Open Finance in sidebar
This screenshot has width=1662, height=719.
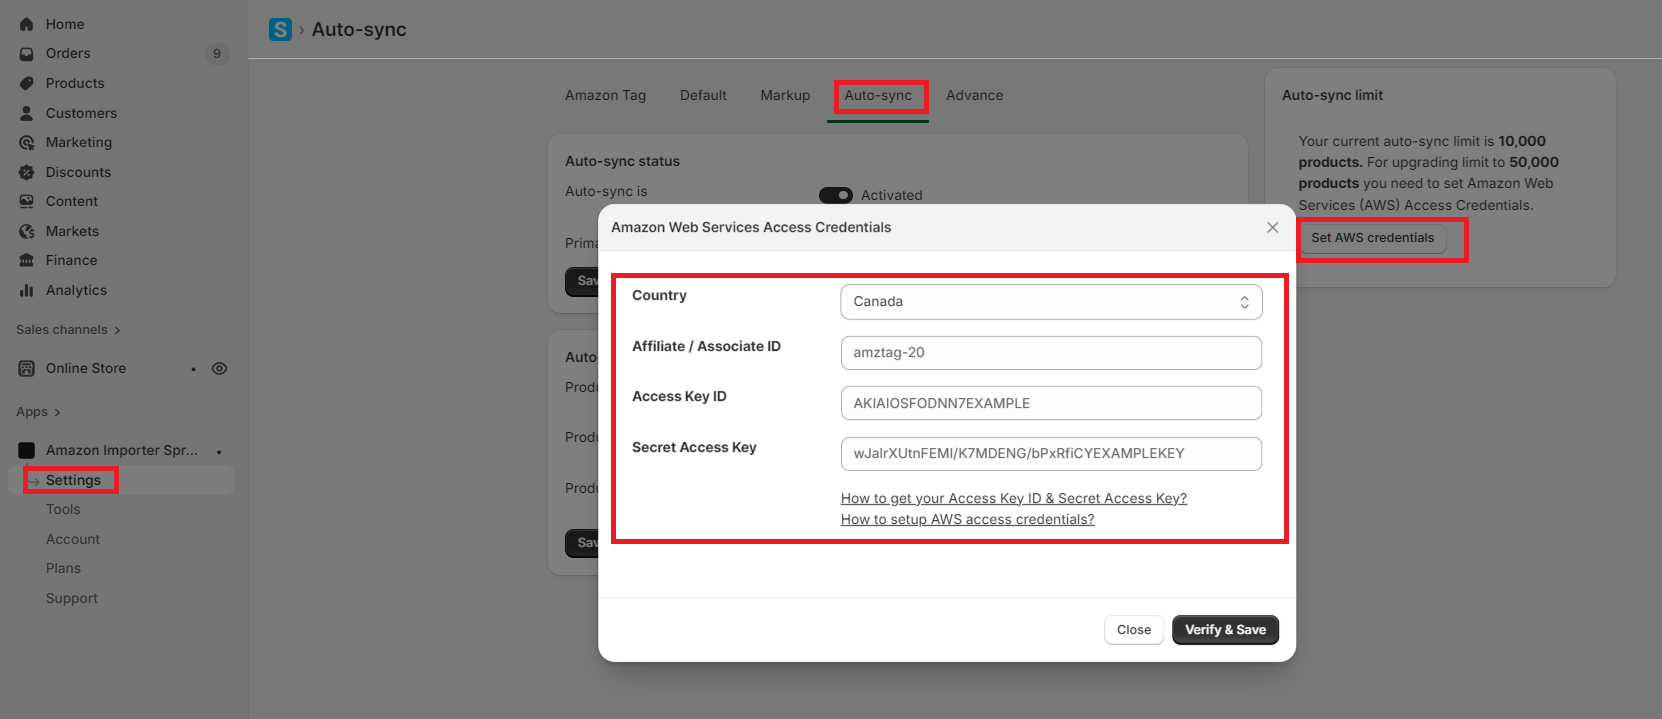pos(71,260)
